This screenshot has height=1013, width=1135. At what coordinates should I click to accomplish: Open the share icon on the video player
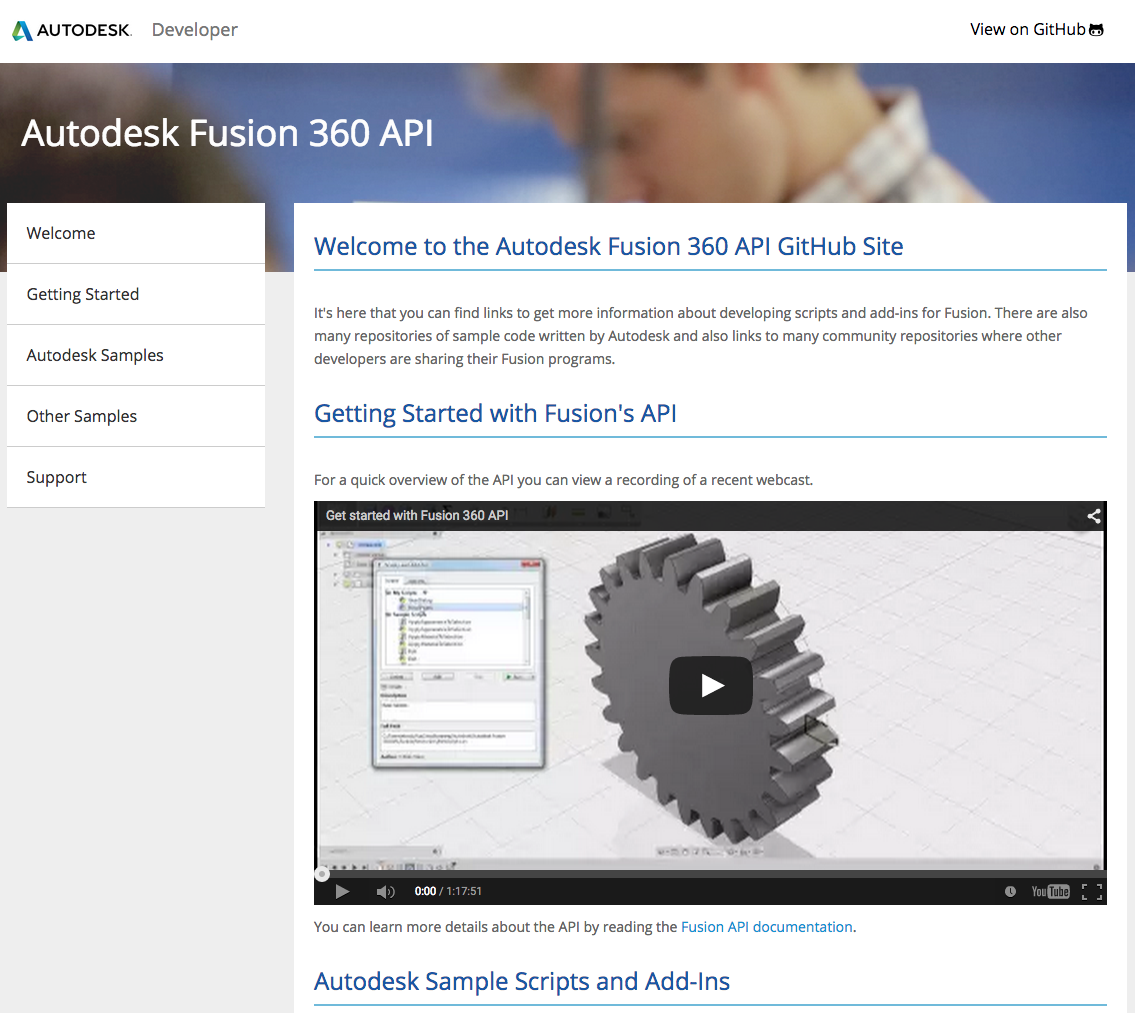click(x=1092, y=516)
